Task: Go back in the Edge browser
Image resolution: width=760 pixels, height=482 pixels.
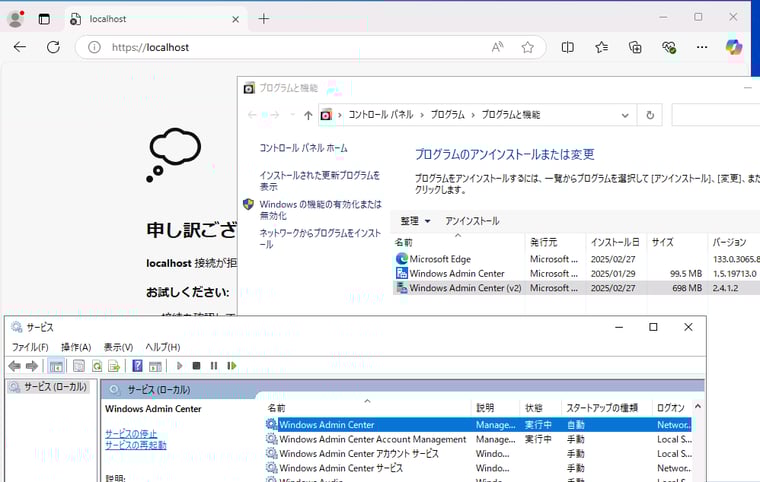Action: [20, 47]
